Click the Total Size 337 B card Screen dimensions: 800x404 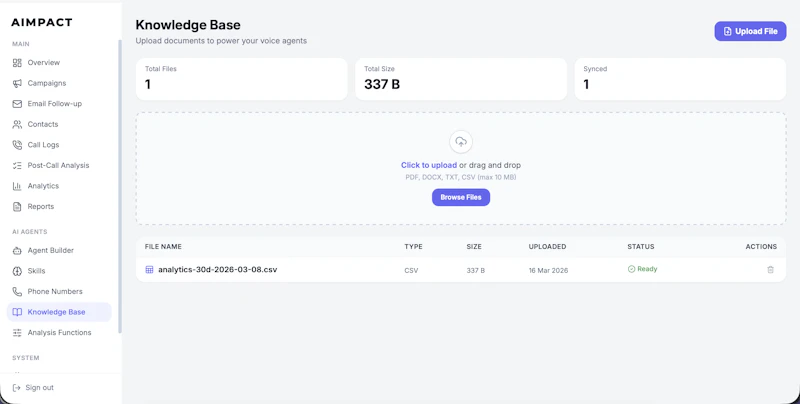pyautogui.click(x=461, y=79)
